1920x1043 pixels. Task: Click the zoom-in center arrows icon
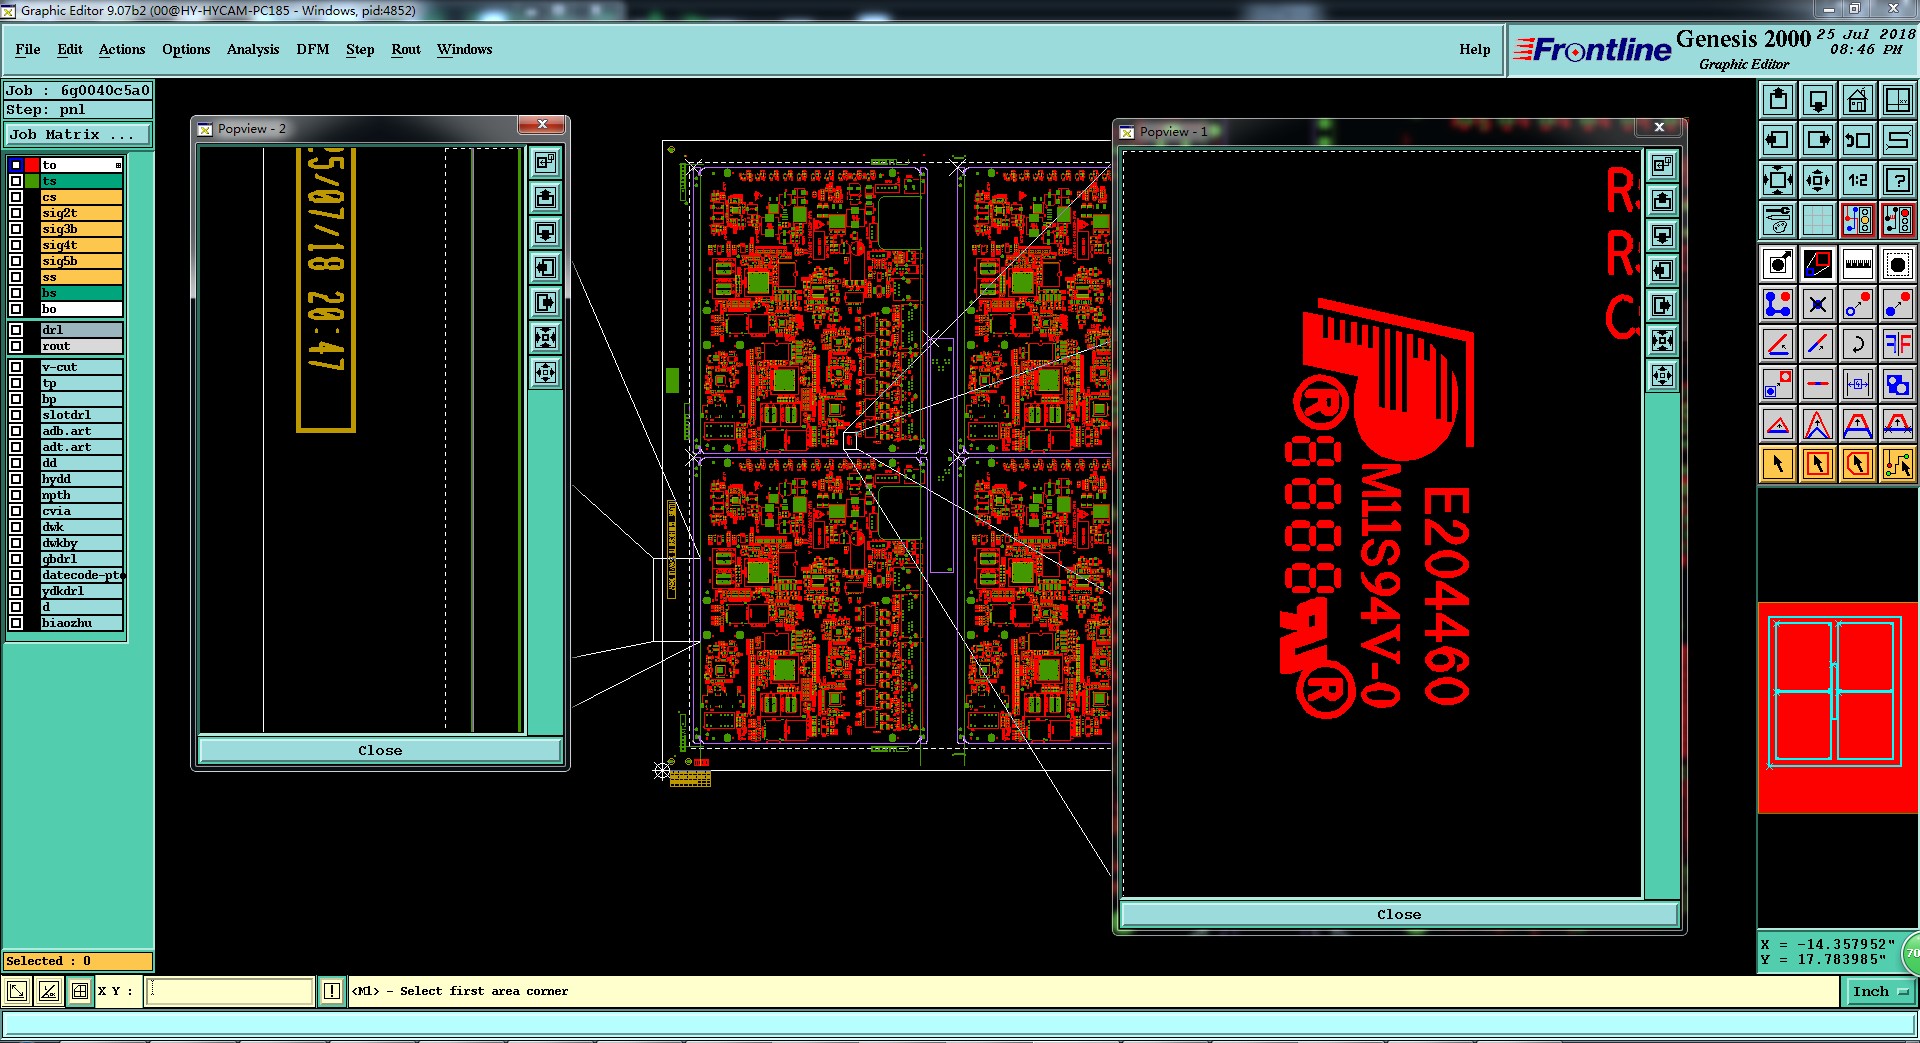click(1818, 180)
